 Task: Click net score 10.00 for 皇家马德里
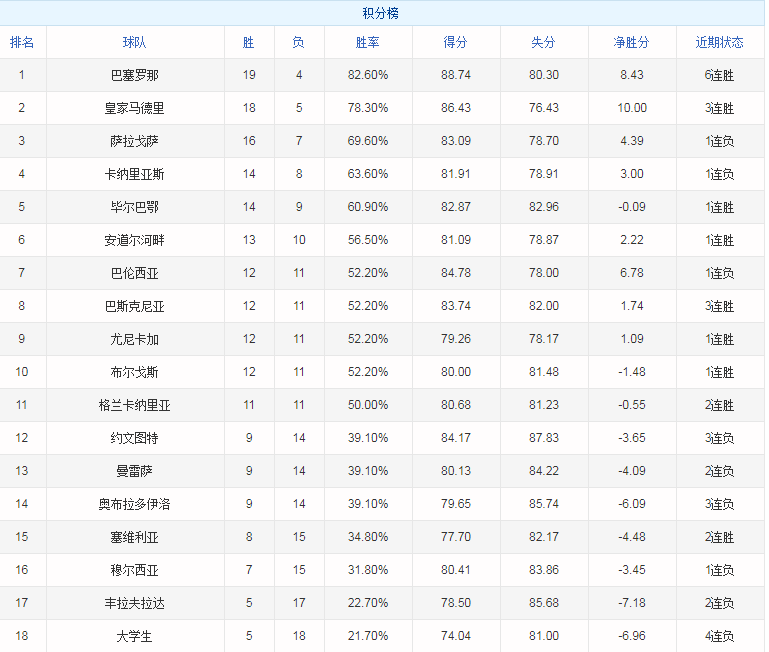pyautogui.click(x=632, y=107)
